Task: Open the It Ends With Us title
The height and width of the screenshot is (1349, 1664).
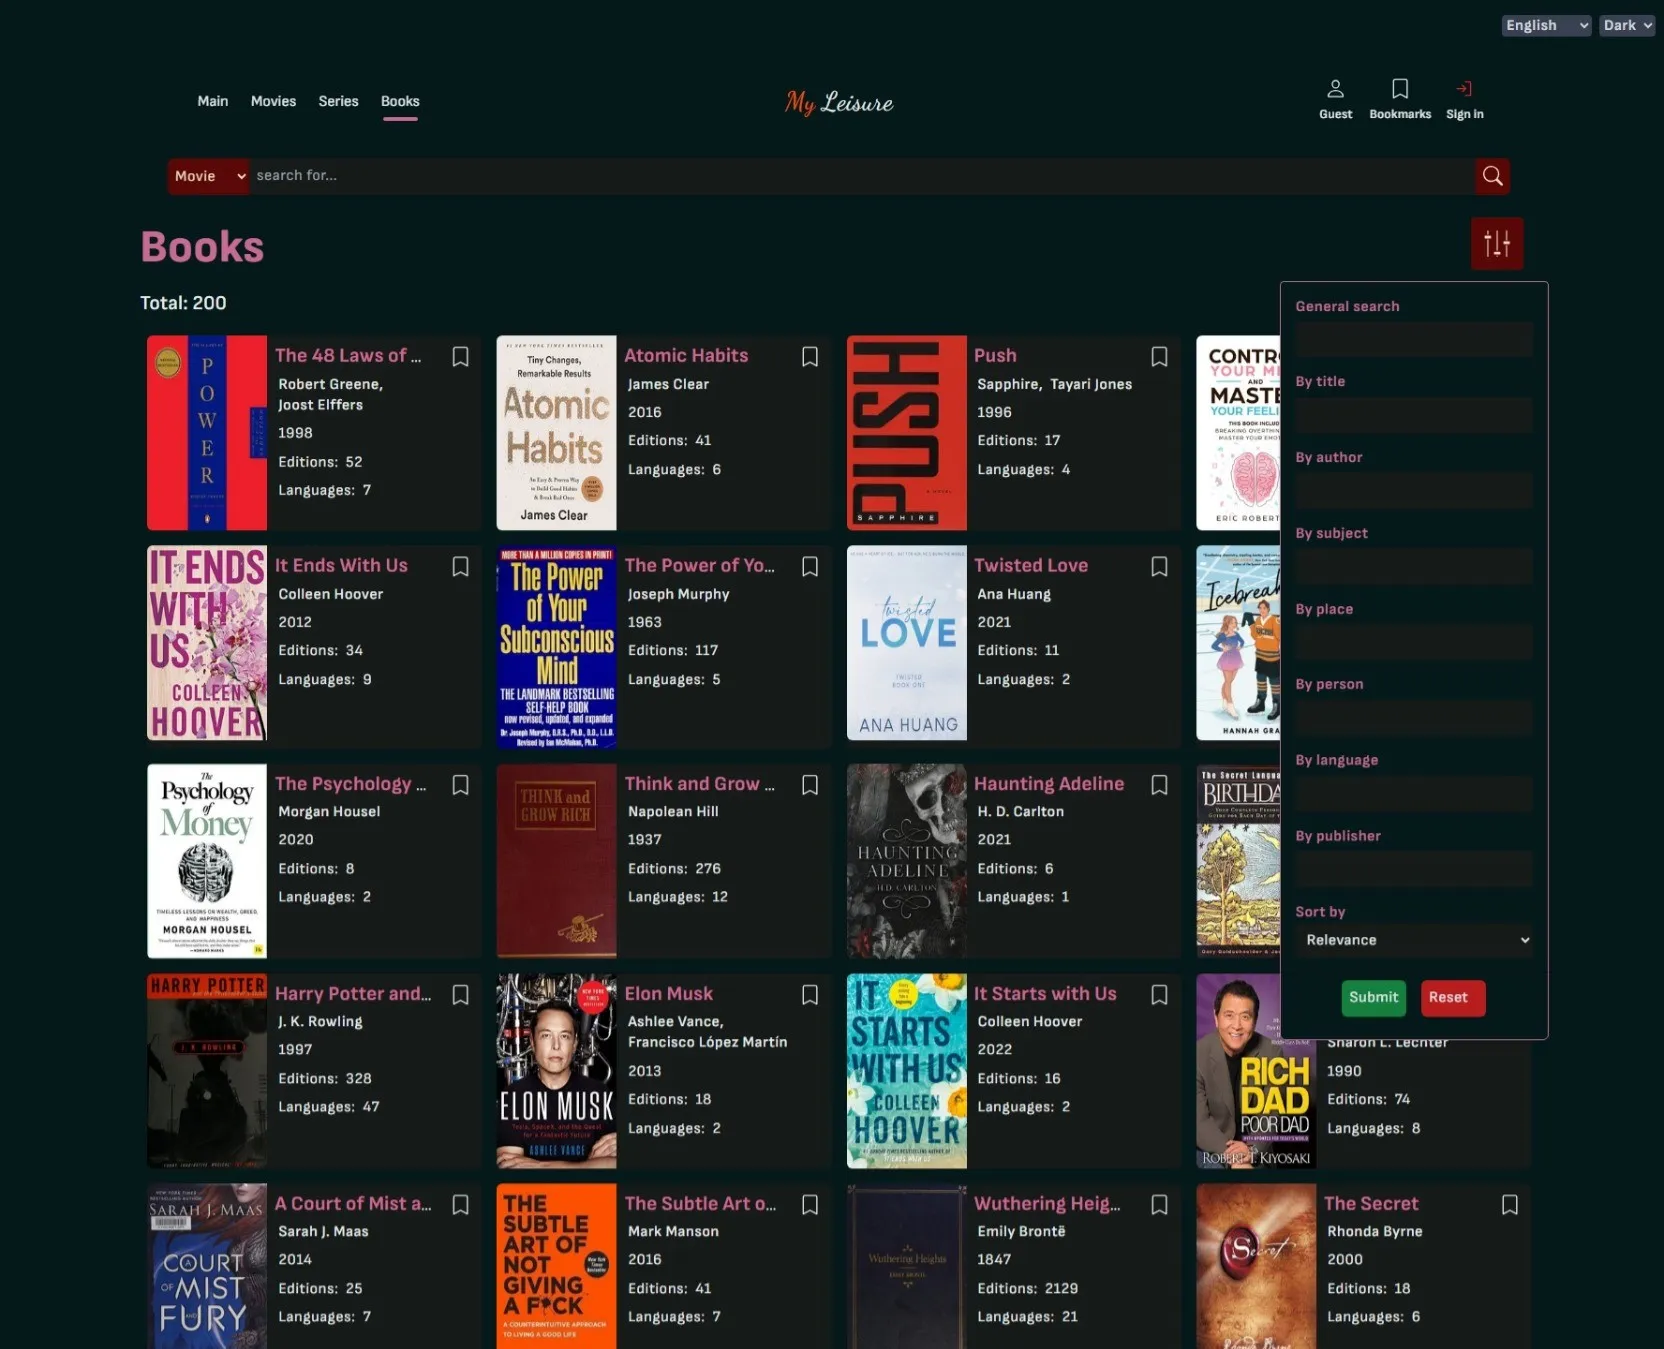Action: coord(341,565)
